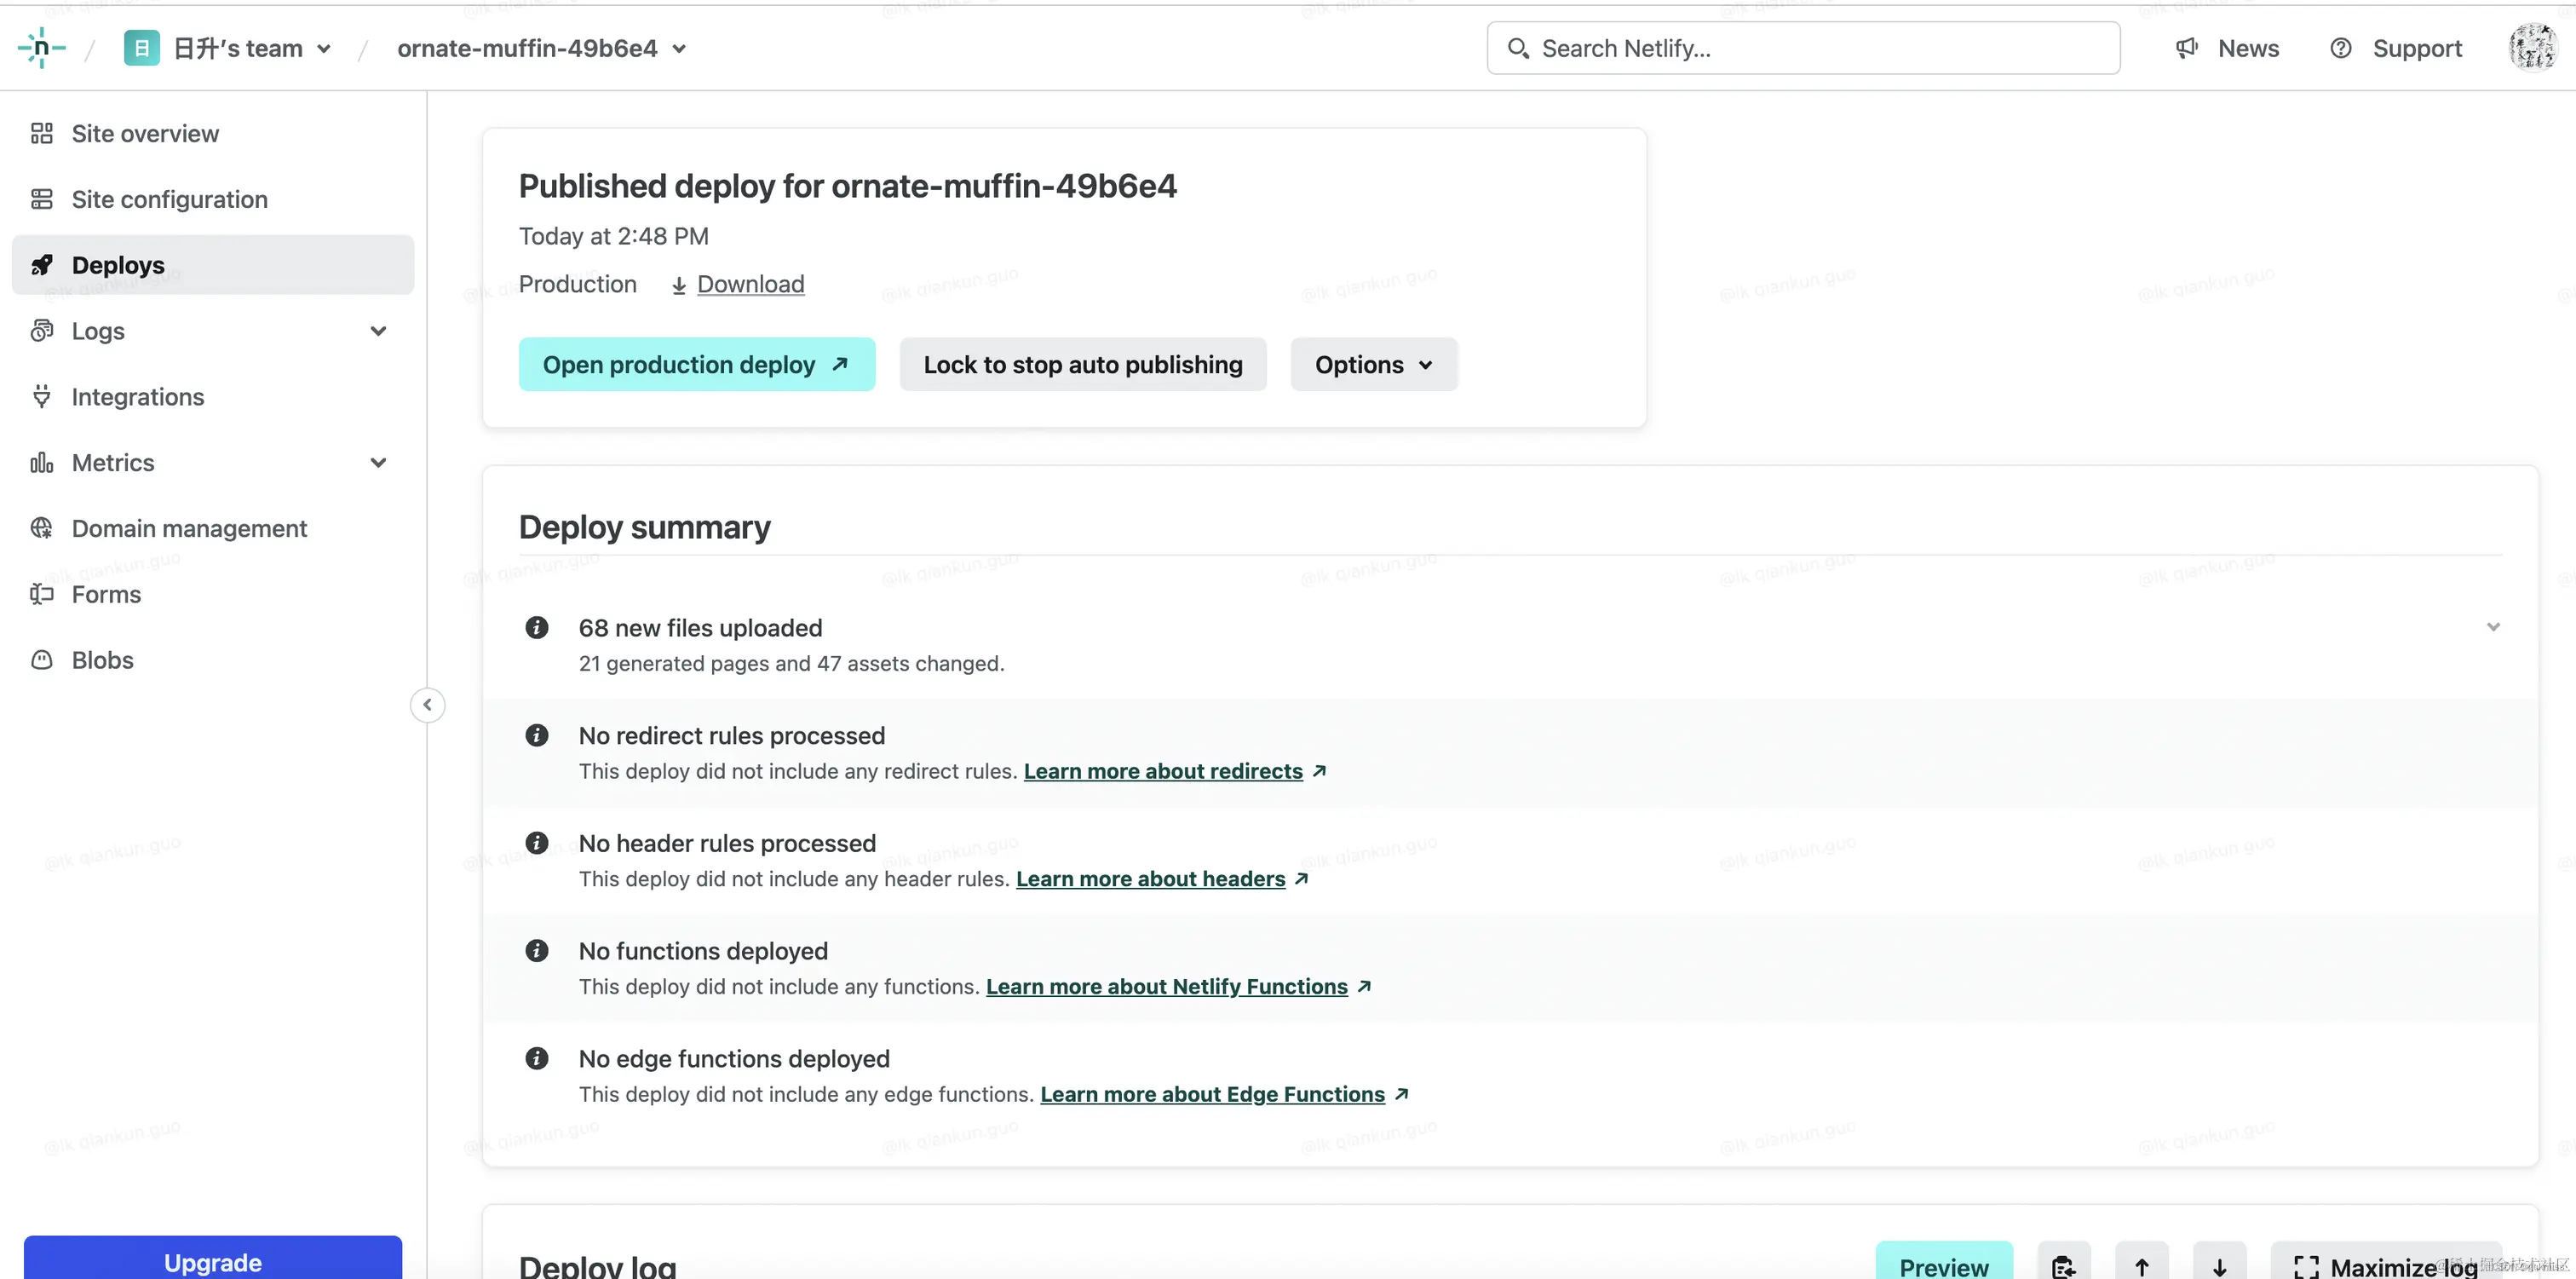Click scroll-to-top arrow in Deploy log
This screenshot has height=1279, width=2576.
(x=2141, y=1265)
